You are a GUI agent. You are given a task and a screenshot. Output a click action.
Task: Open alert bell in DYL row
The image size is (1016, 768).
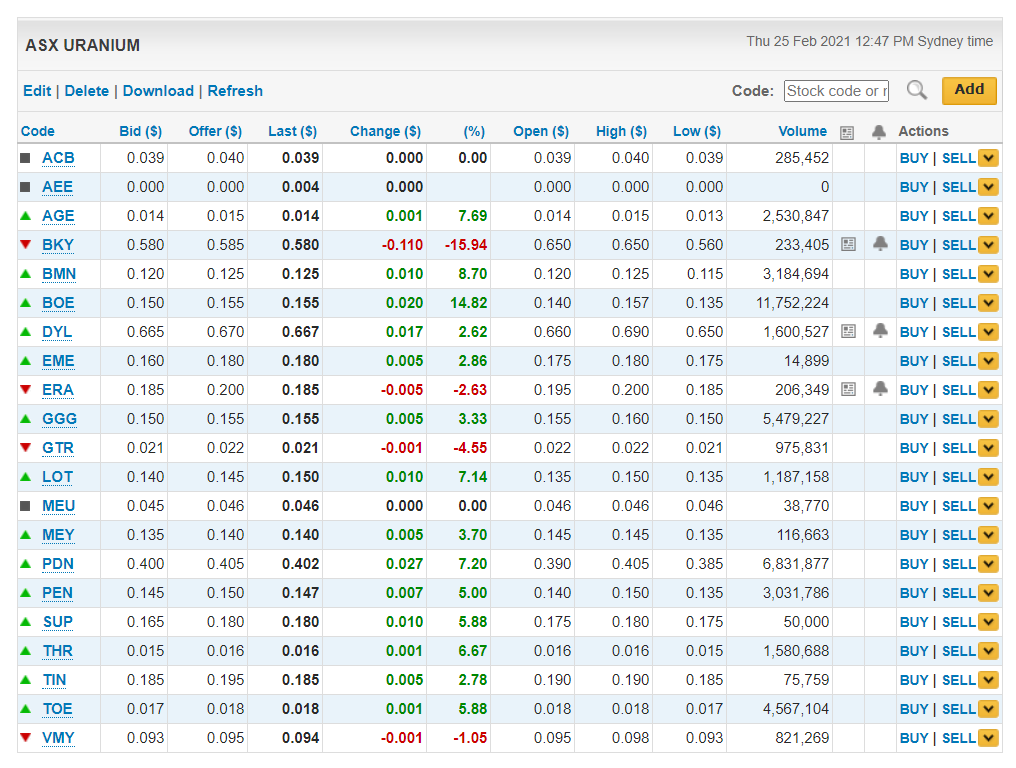(x=880, y=331)
